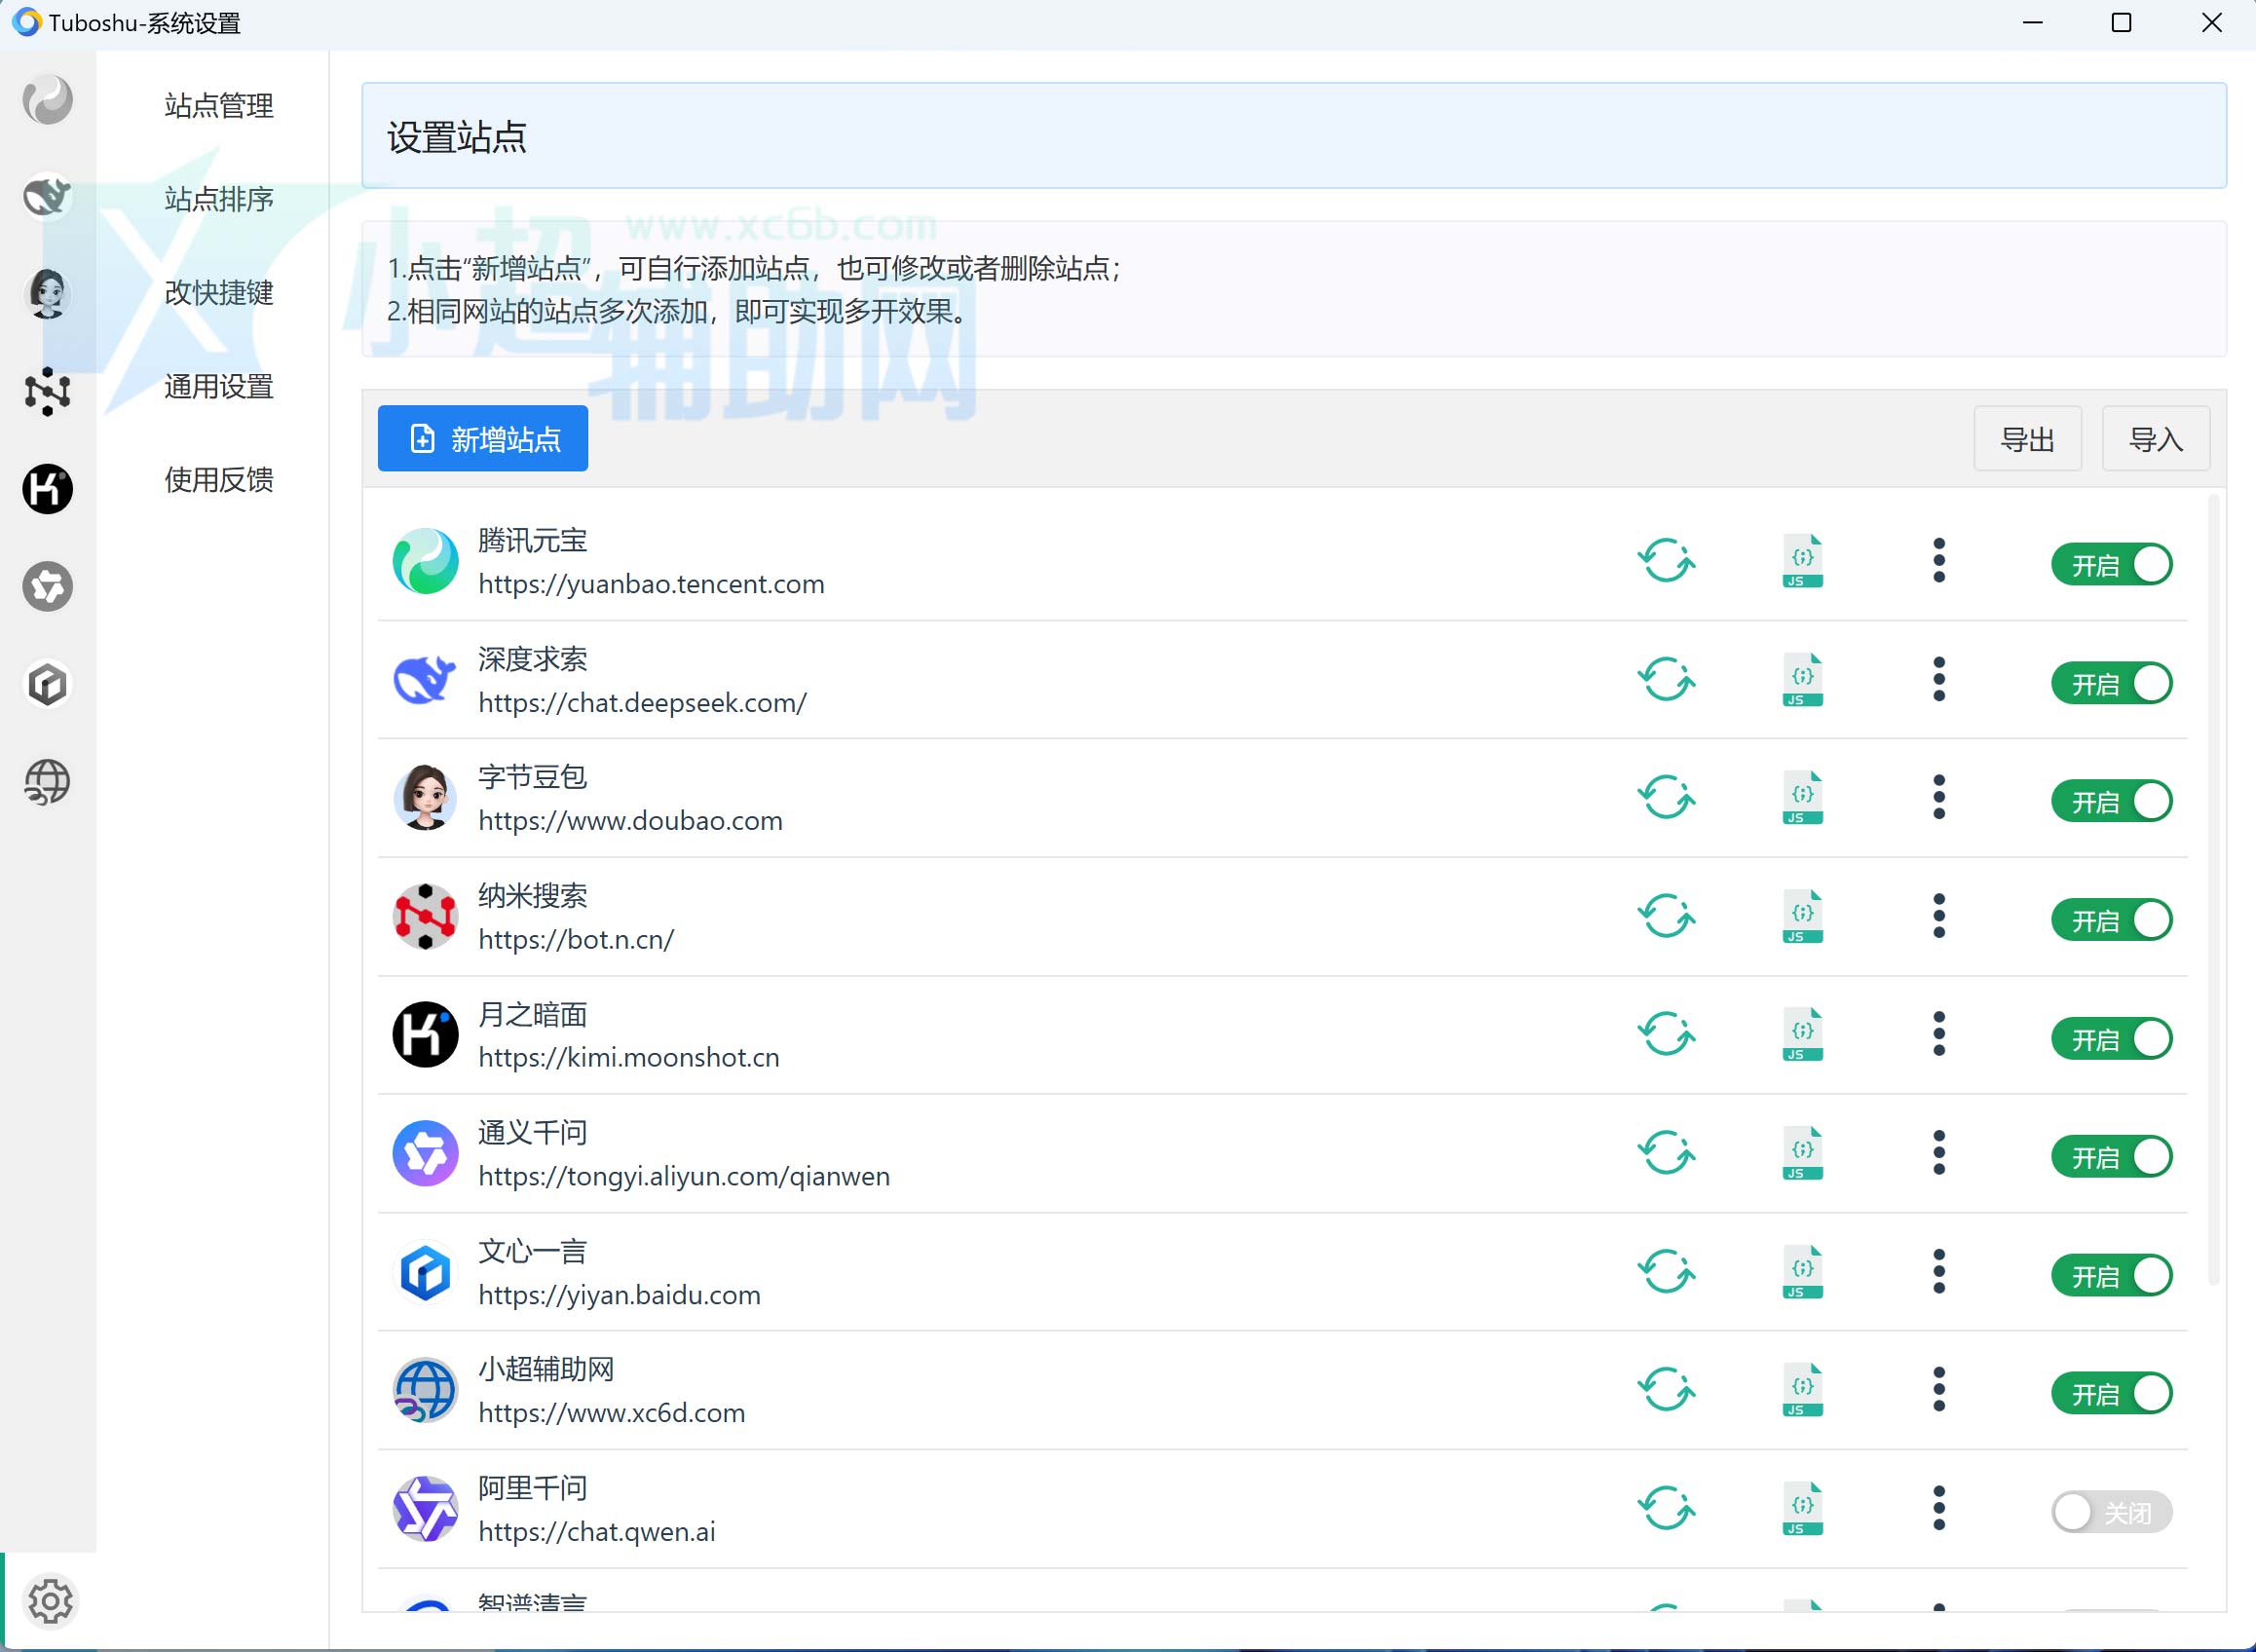This screenshot has width=2256, height=1652.
Task: Click the 月之暗面 Kimi icon in the sidebar
Action: (47, 489)
